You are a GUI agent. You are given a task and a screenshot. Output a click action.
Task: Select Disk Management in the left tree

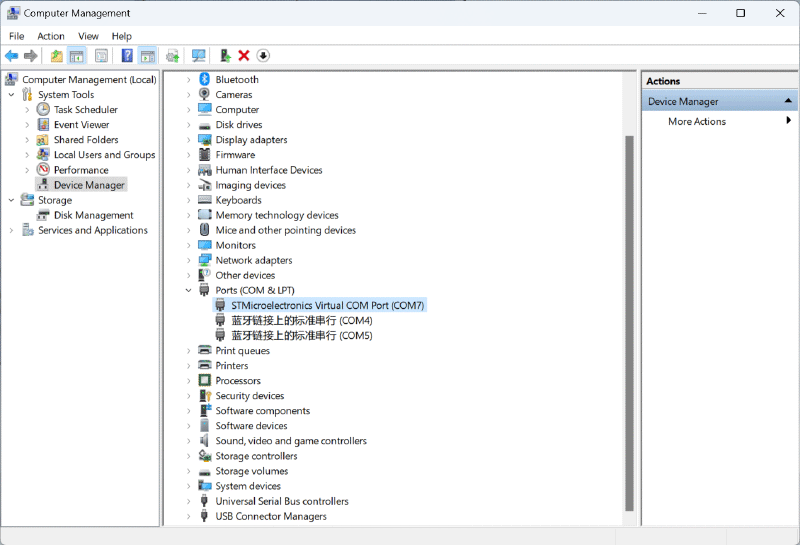[93, 215]
